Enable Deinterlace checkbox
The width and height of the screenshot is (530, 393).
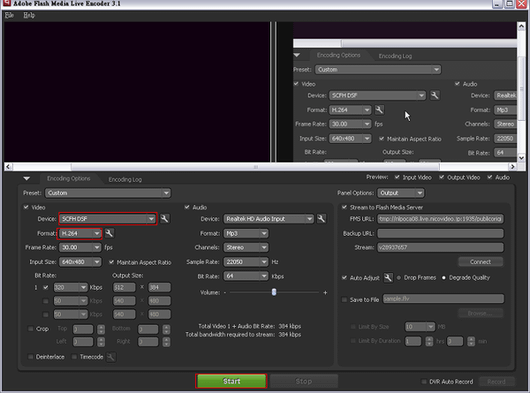(31, 357)
